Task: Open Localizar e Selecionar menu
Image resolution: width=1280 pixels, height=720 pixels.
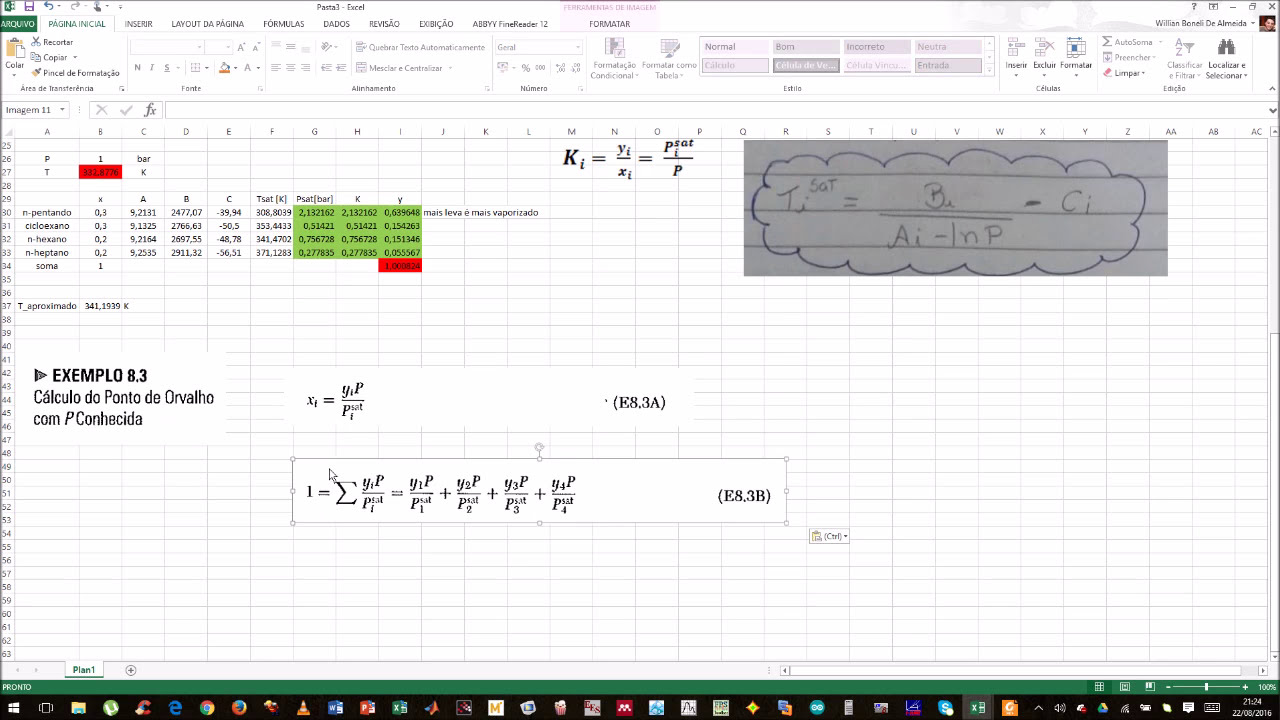Action: 1225,58
